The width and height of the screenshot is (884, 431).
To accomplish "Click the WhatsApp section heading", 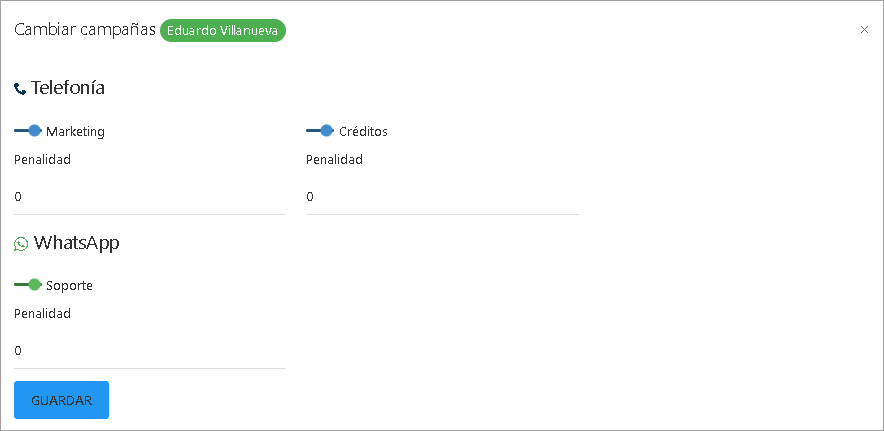I will [77, 243].
